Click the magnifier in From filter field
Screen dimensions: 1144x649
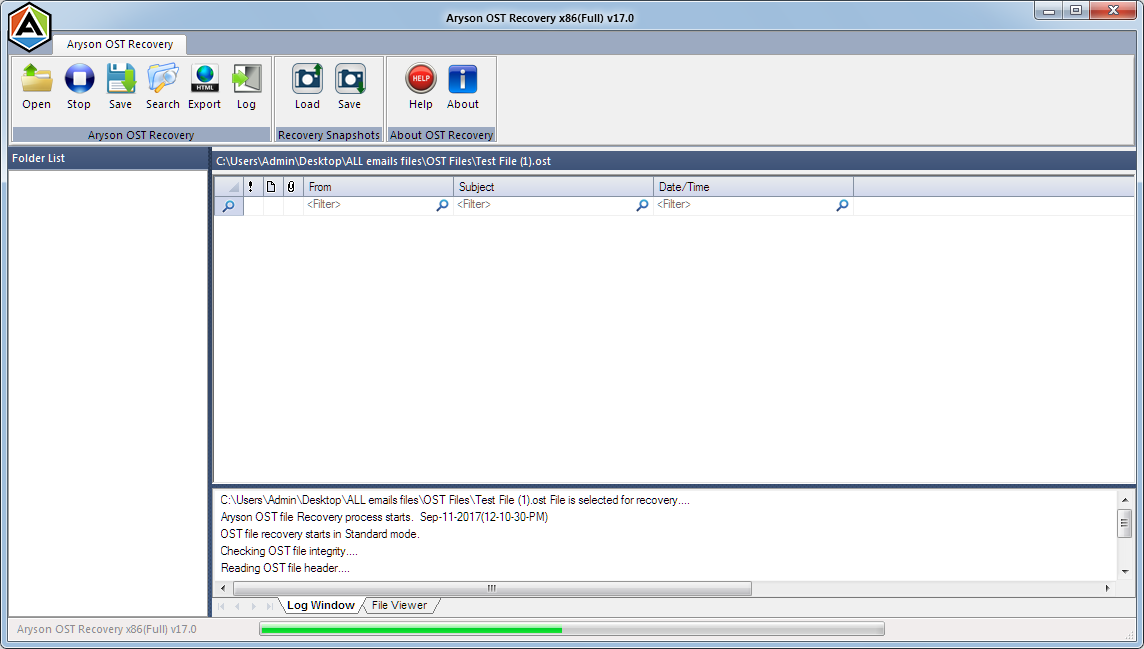tap(442, 206)
